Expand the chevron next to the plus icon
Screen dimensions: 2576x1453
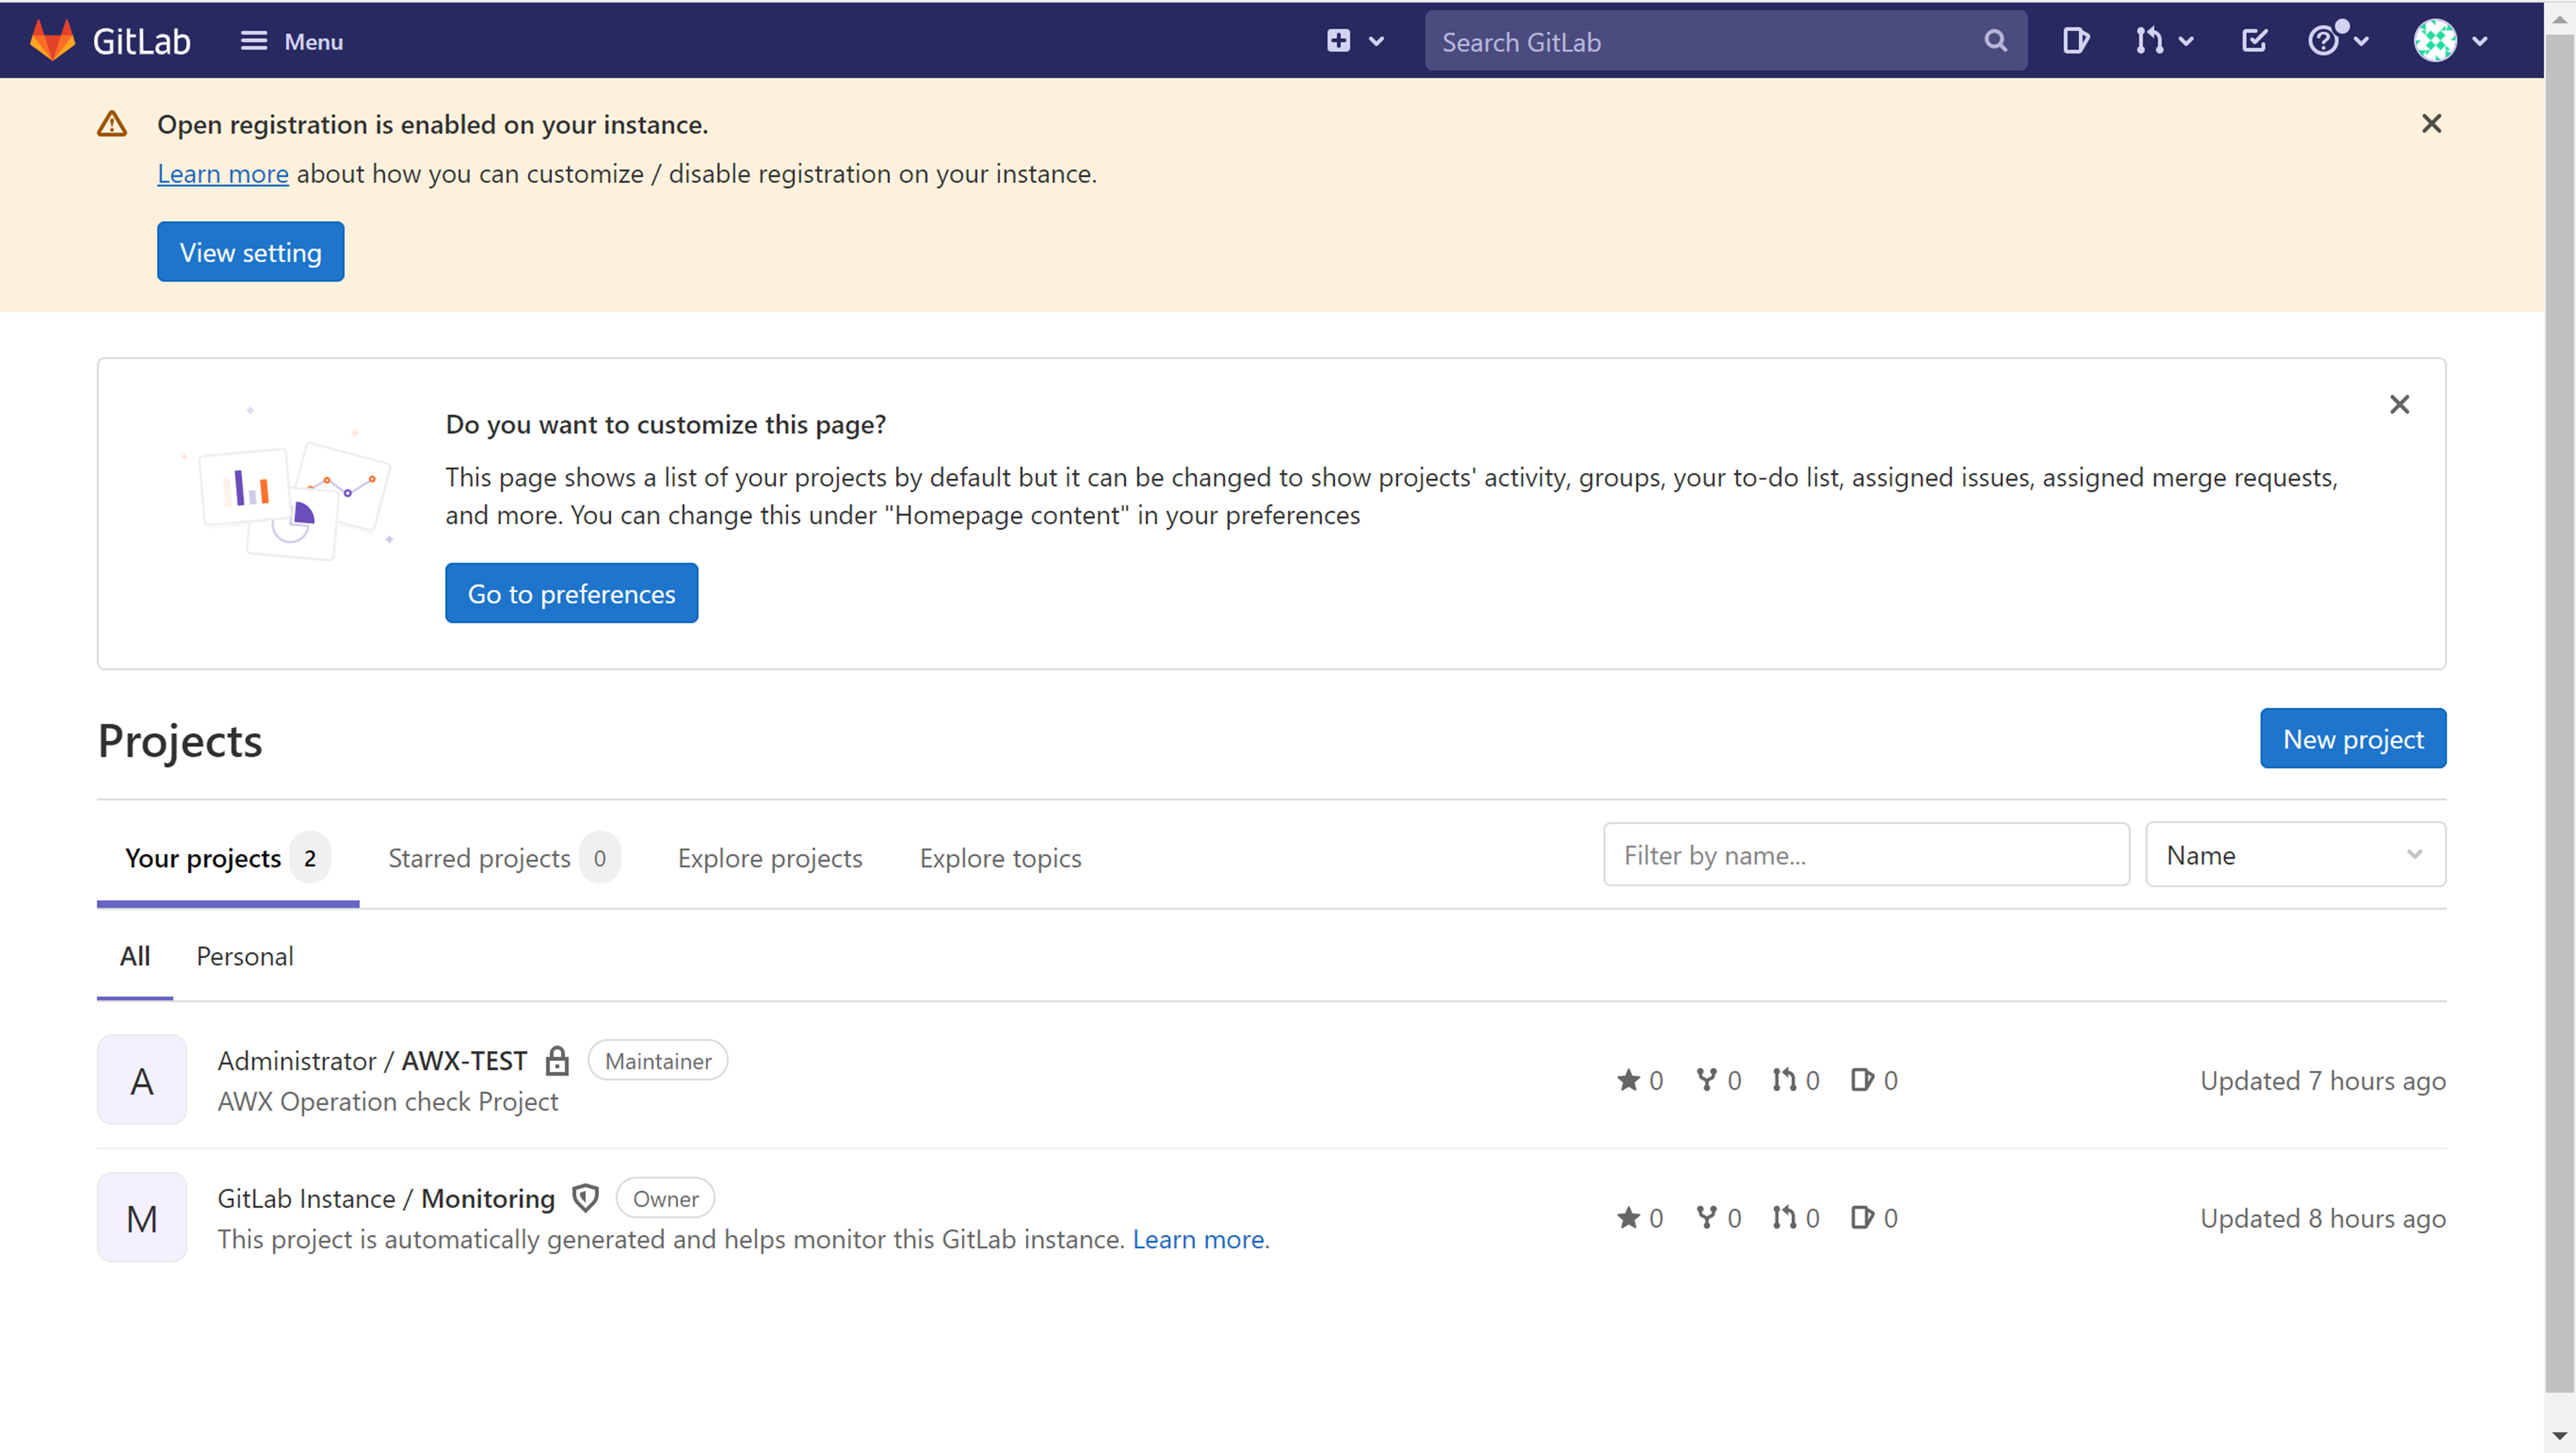(x=1377, y=41)
